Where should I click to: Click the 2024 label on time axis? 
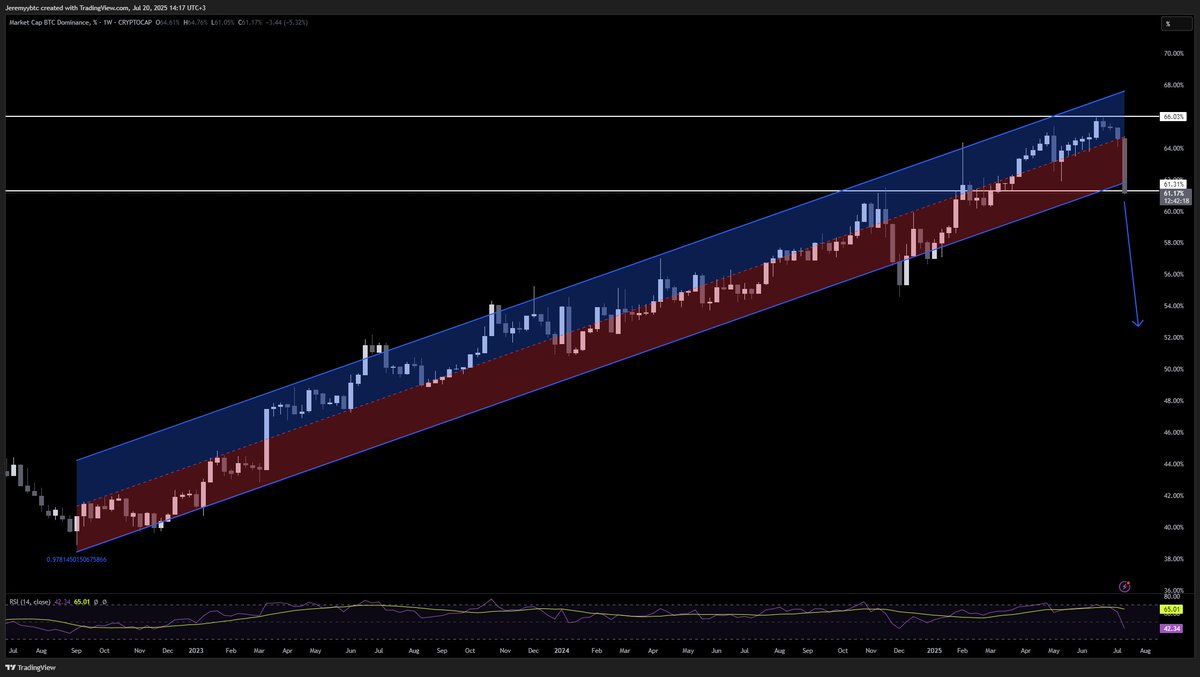tap(562, 650)
